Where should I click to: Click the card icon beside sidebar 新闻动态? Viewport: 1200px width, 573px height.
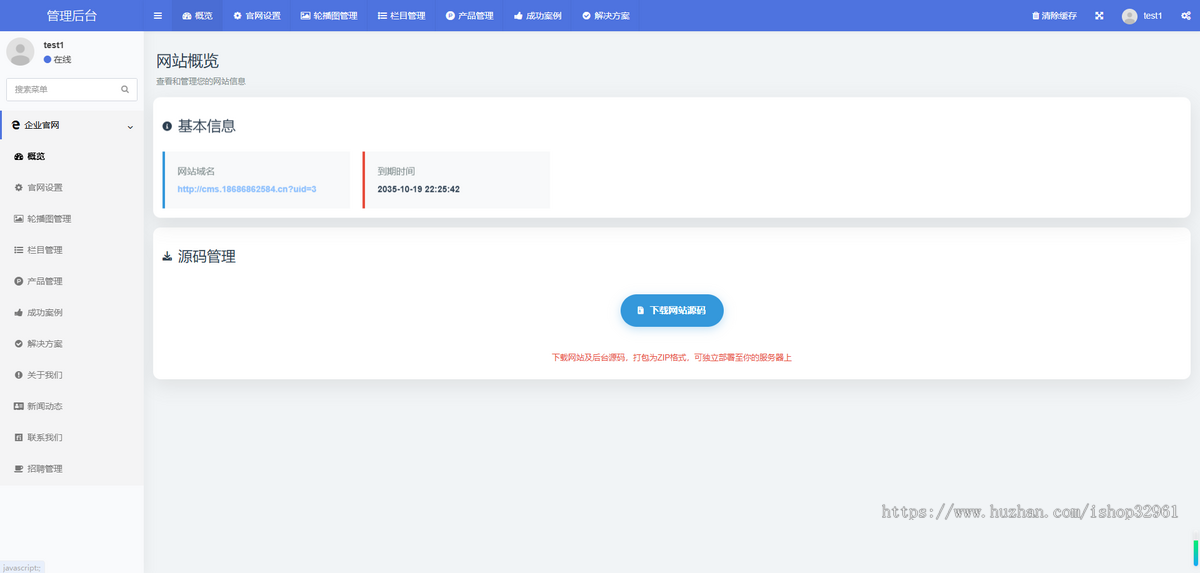click(19, 406)
